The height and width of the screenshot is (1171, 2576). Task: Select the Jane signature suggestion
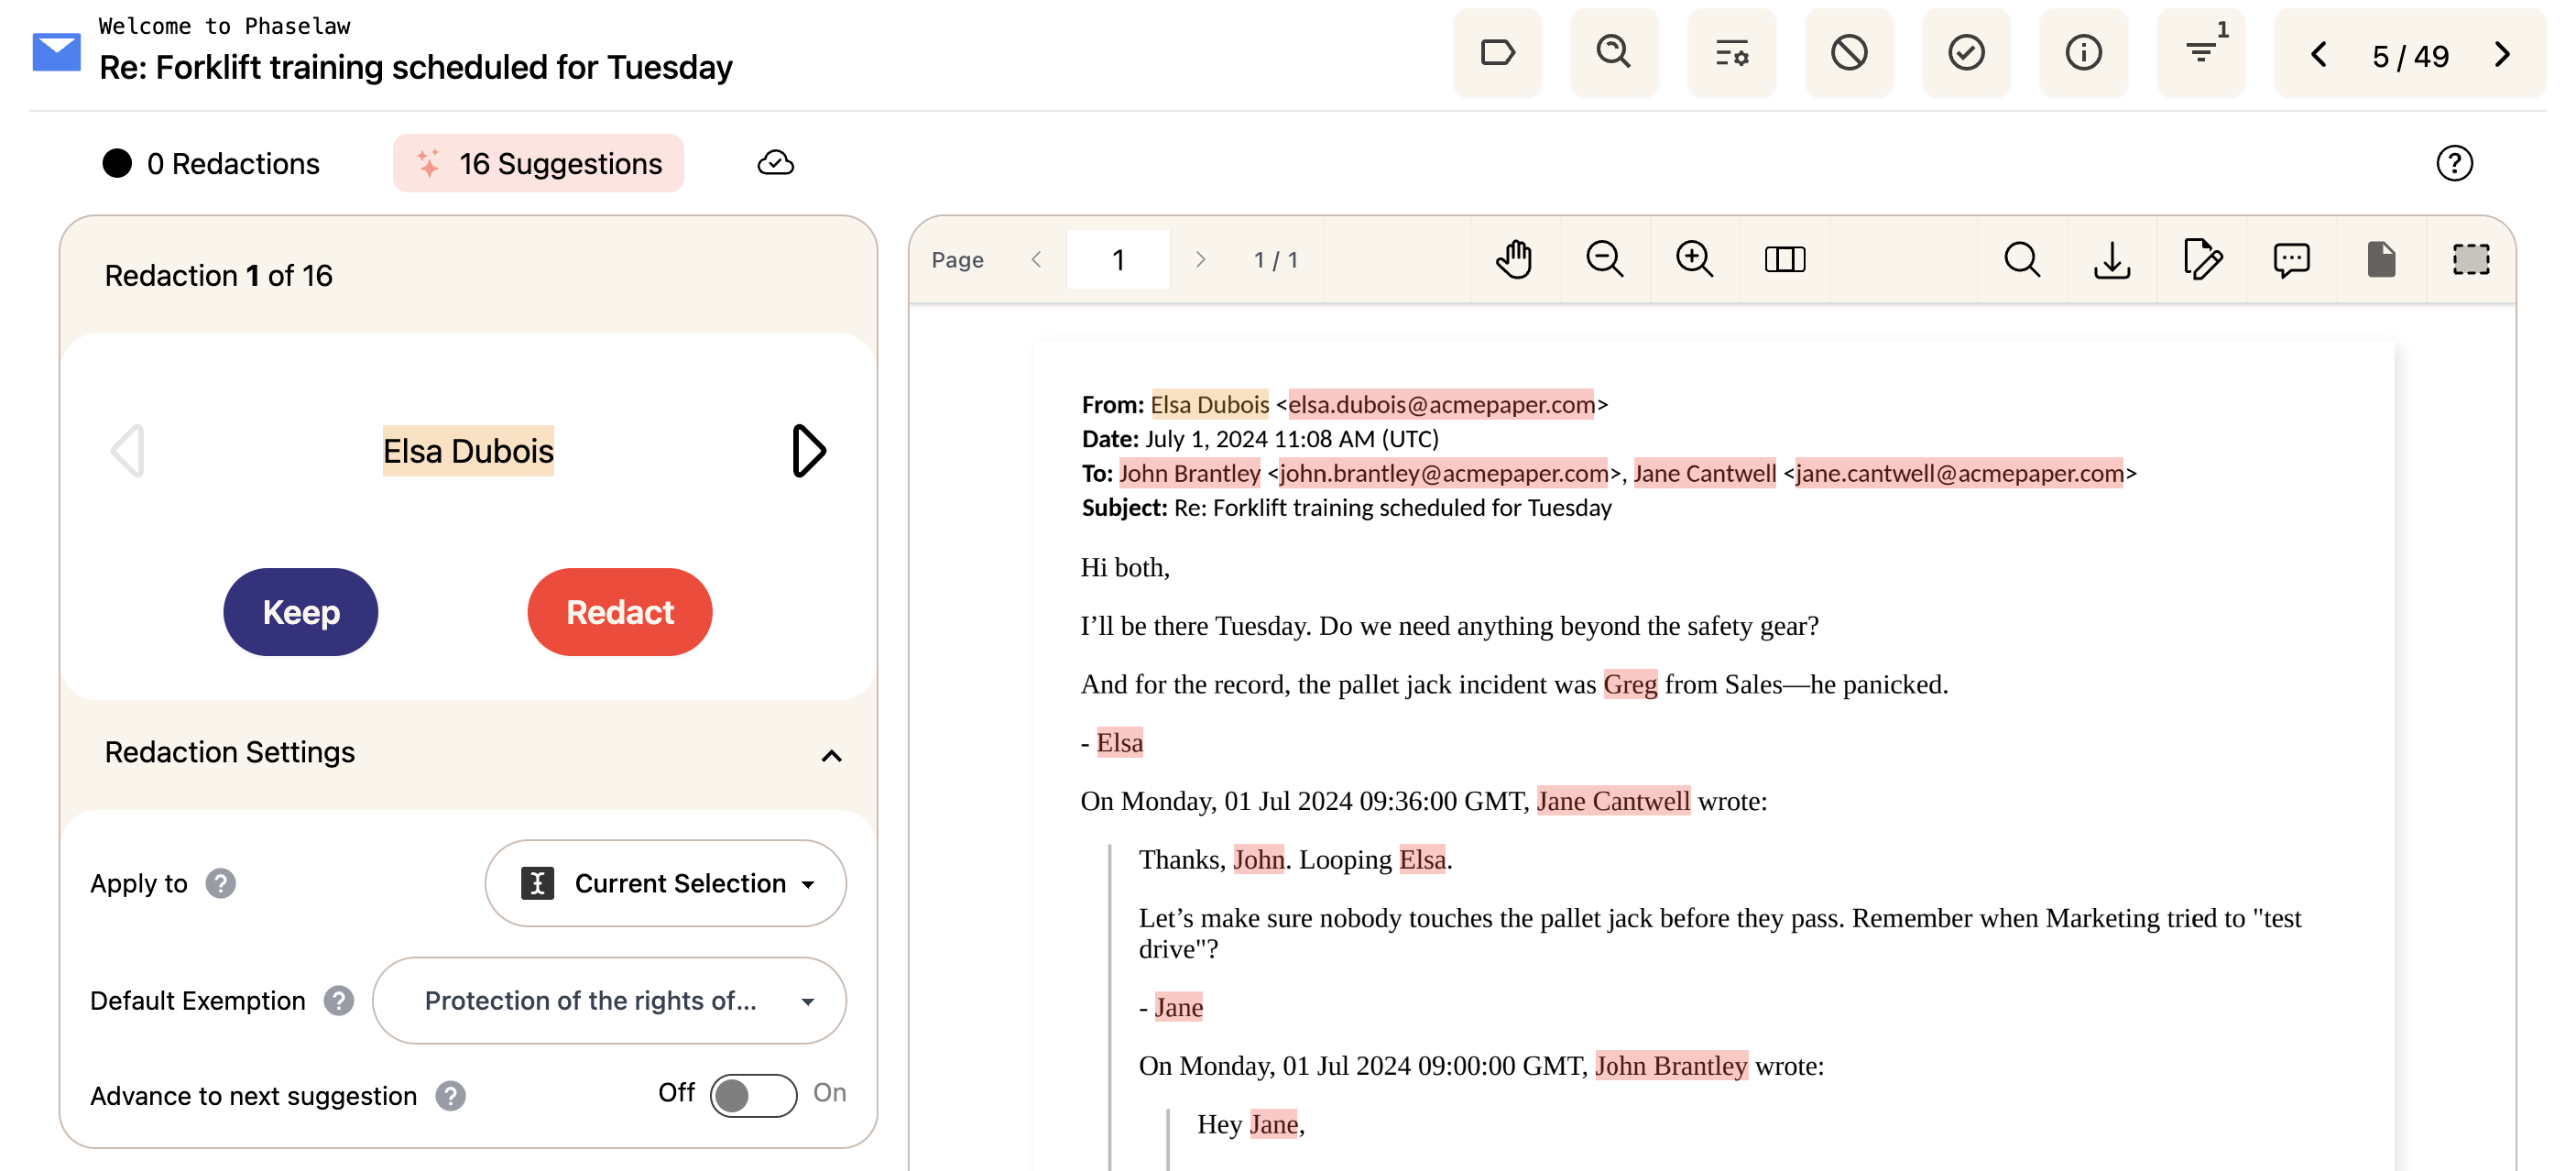pyautogui.click(x=1179, y=1007)
